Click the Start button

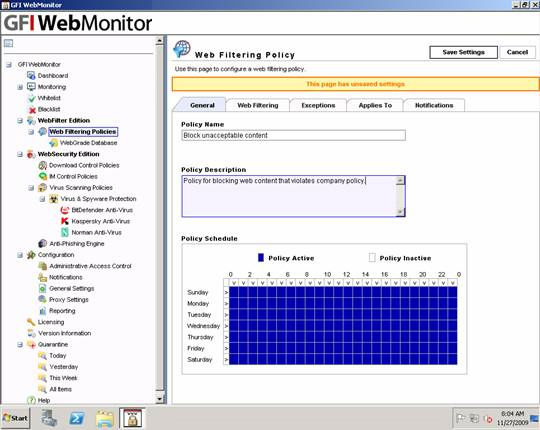tap(15, 418)
